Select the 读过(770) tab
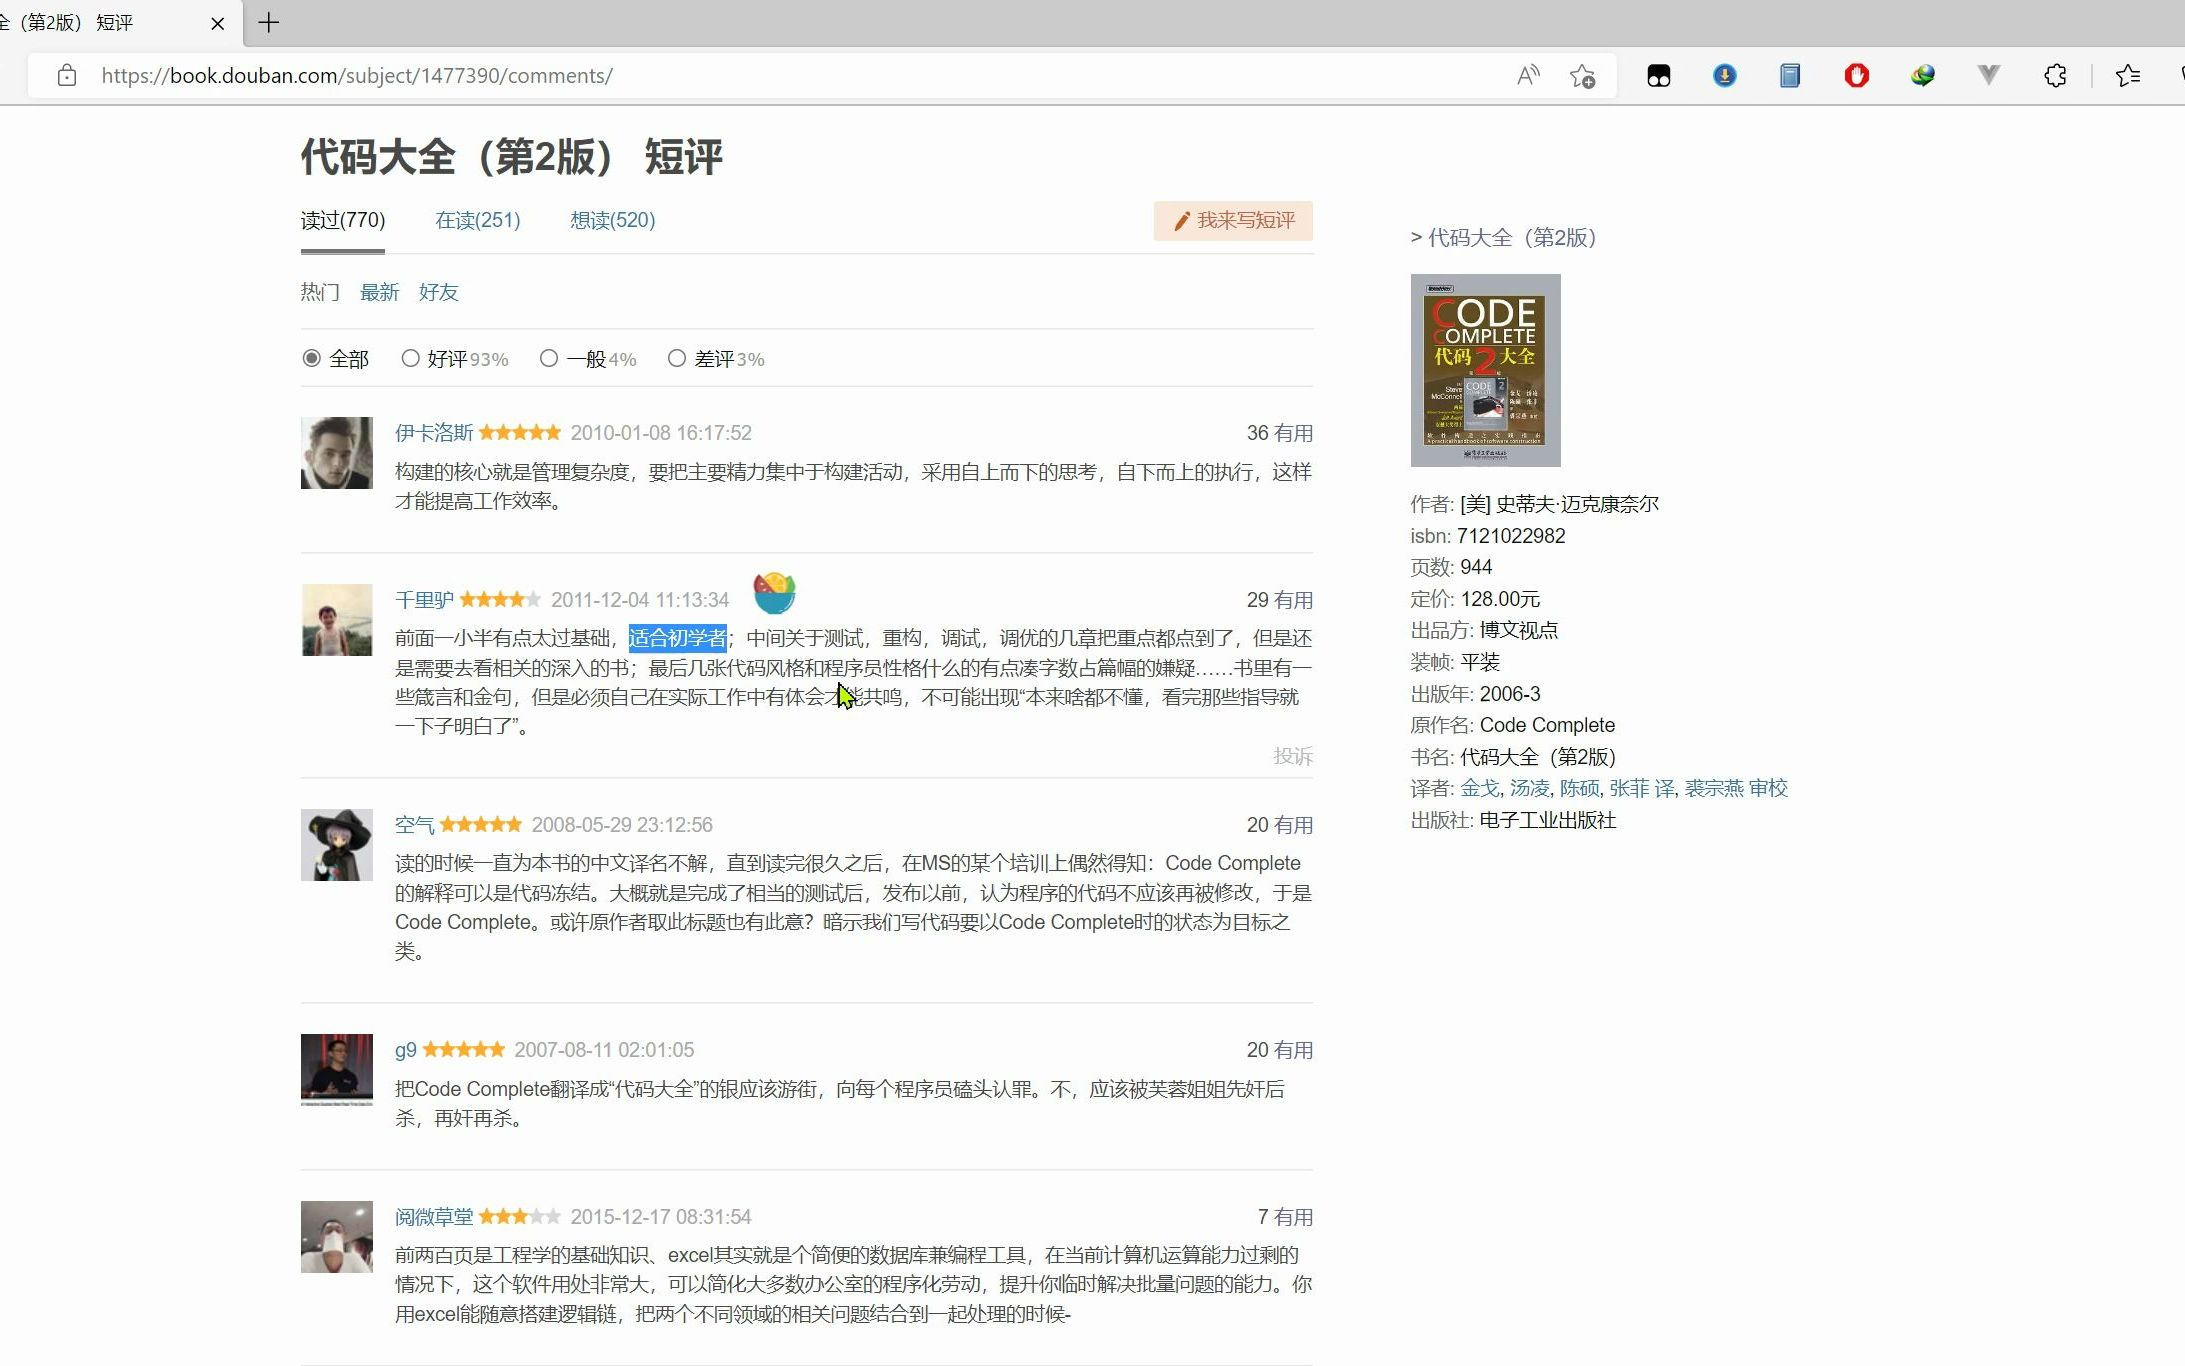The height and width of the screenshot is (1366, 2185). pos(343,220)
